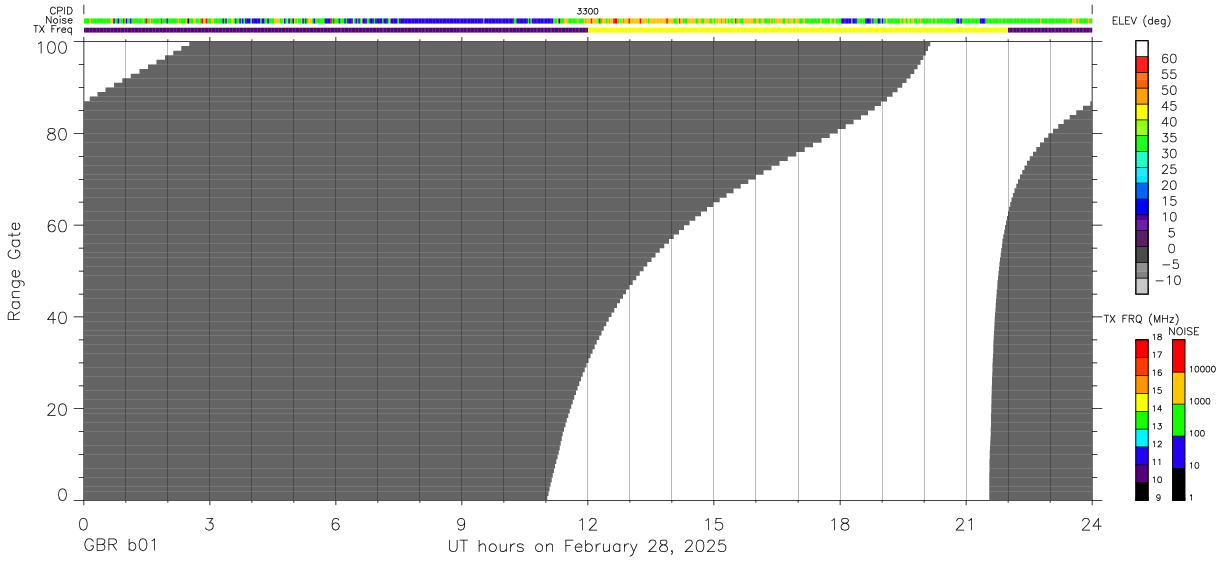Click the 'GBR b01' radar beam label
This screenshot has height=567, width=1228.
pyautogui.click(x=120, y=547)
